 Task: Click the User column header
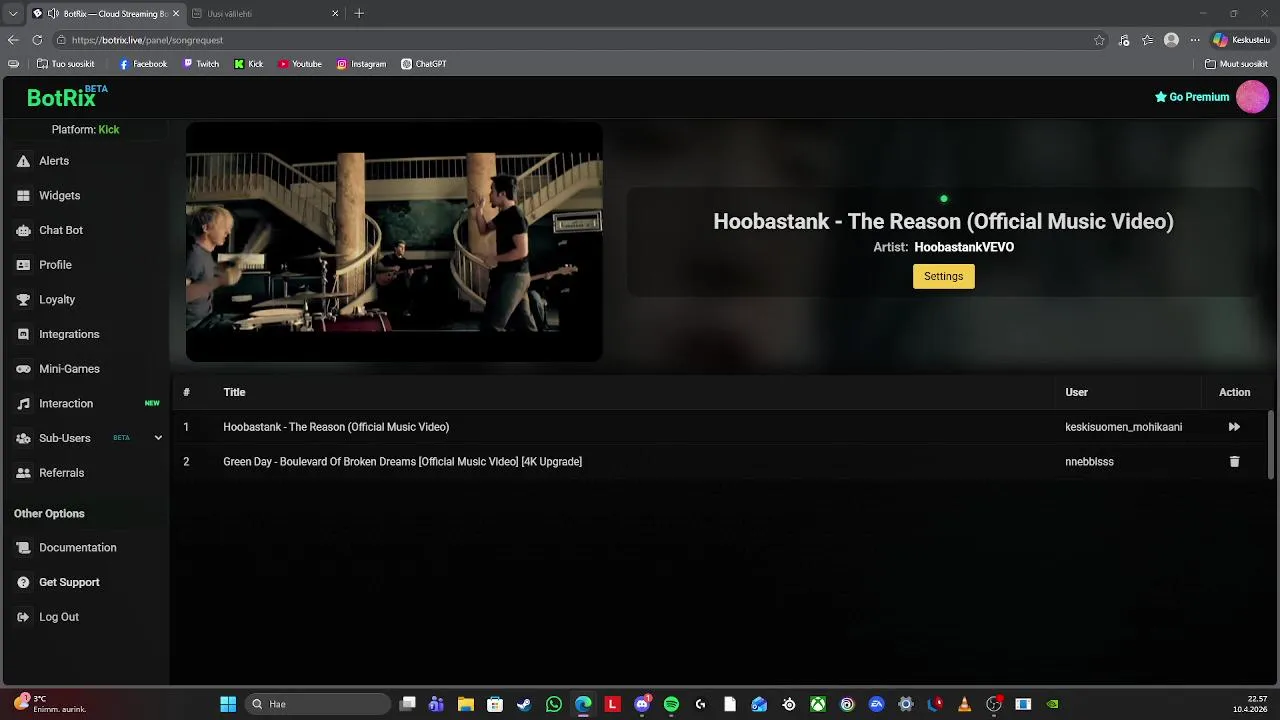(1076, 392)
